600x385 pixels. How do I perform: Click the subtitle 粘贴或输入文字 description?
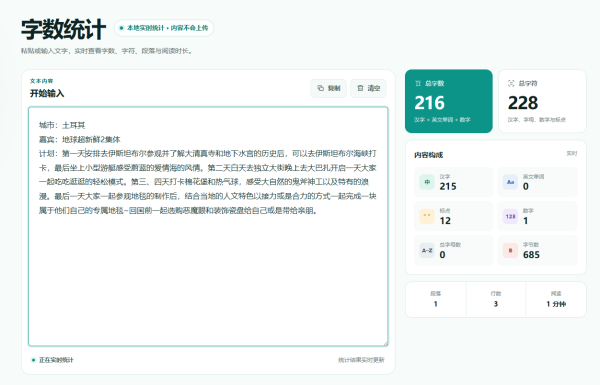coord(107,51)
